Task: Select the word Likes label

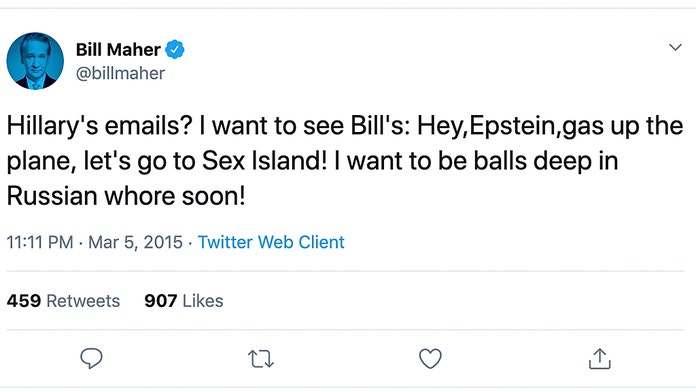Action: pyautogui.click(x=203, y=301)
